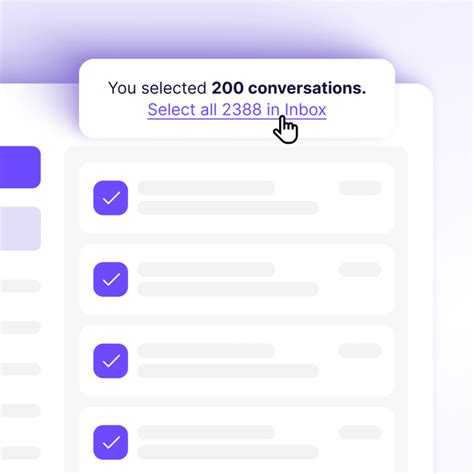Deselect the third conversation checkbox
The width and height of the screenshot is (474, 474).
tap(110, 361)
